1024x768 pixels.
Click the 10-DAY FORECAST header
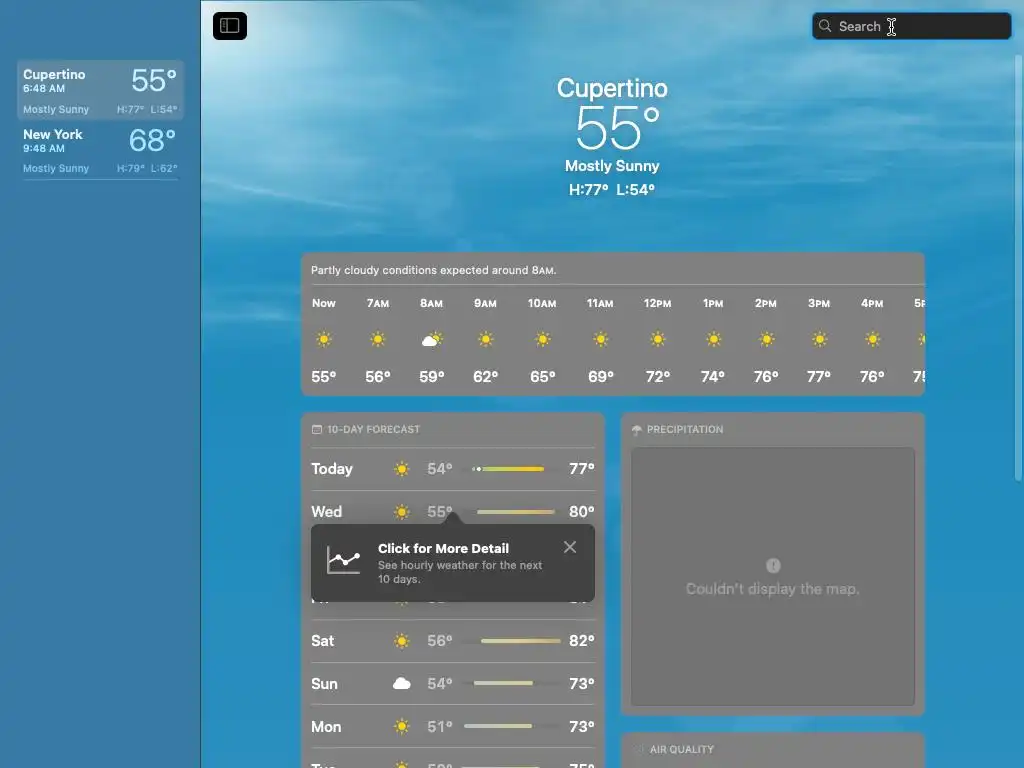[374, 429]
